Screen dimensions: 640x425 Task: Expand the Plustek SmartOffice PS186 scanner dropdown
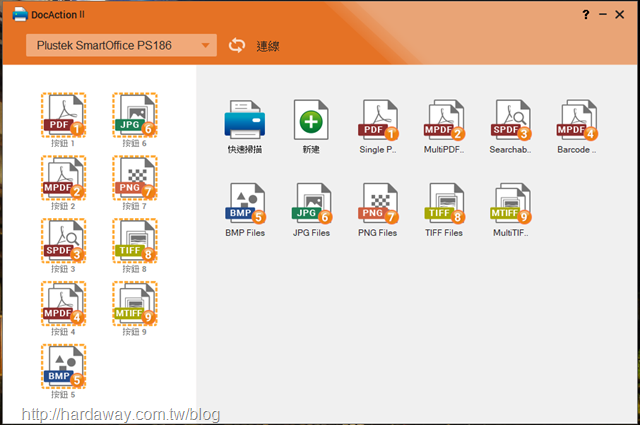[x=121, y=45]
